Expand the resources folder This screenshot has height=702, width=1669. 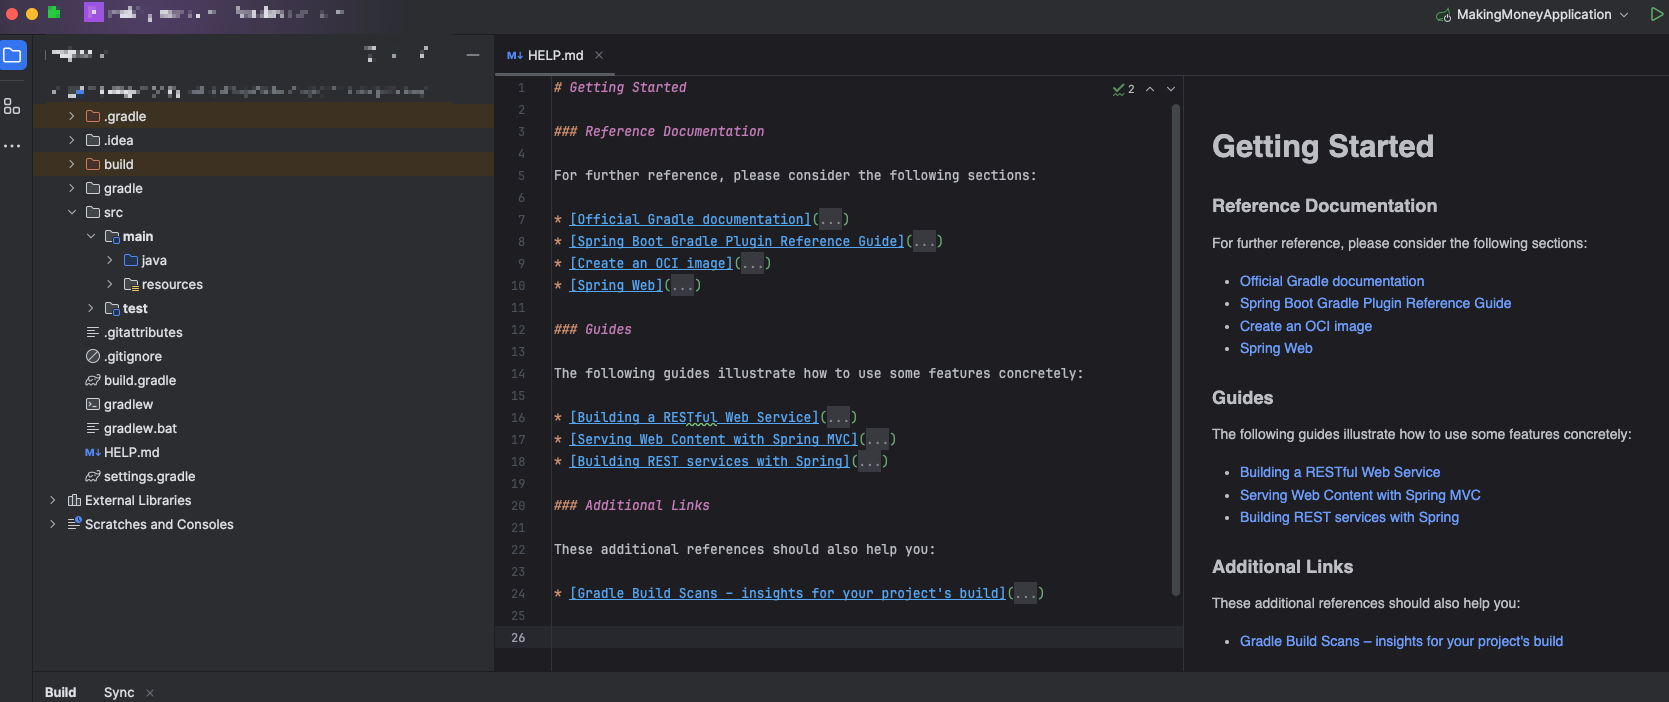coord(110,284)
